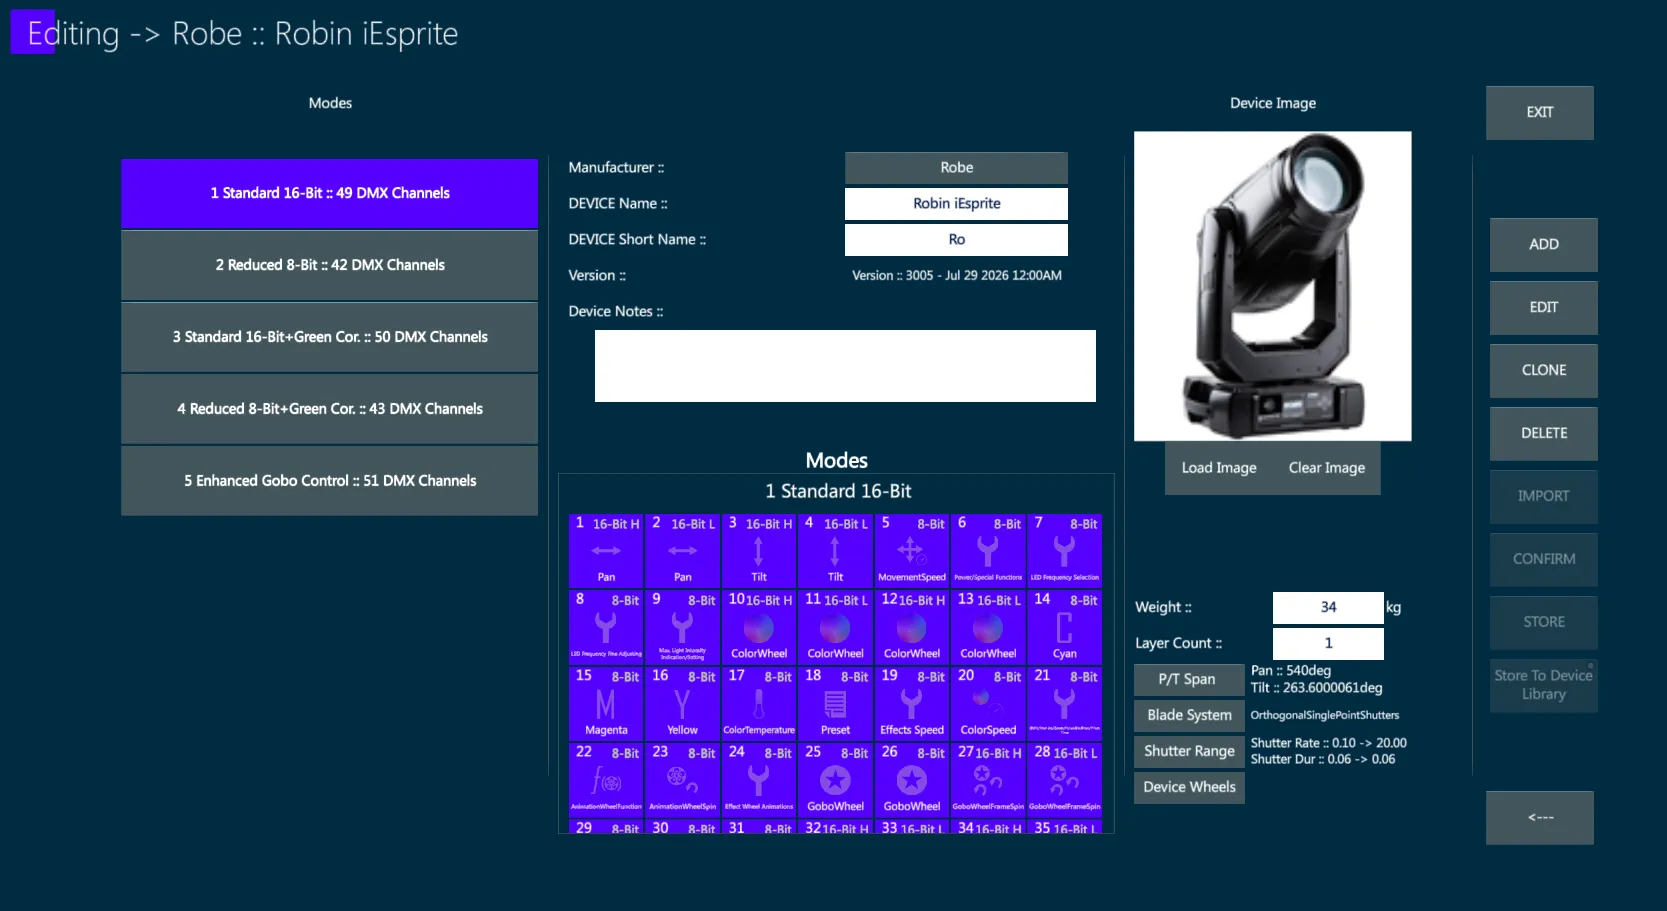Open channel 5 MovementSpeed tile

click(x=911, y=550)
